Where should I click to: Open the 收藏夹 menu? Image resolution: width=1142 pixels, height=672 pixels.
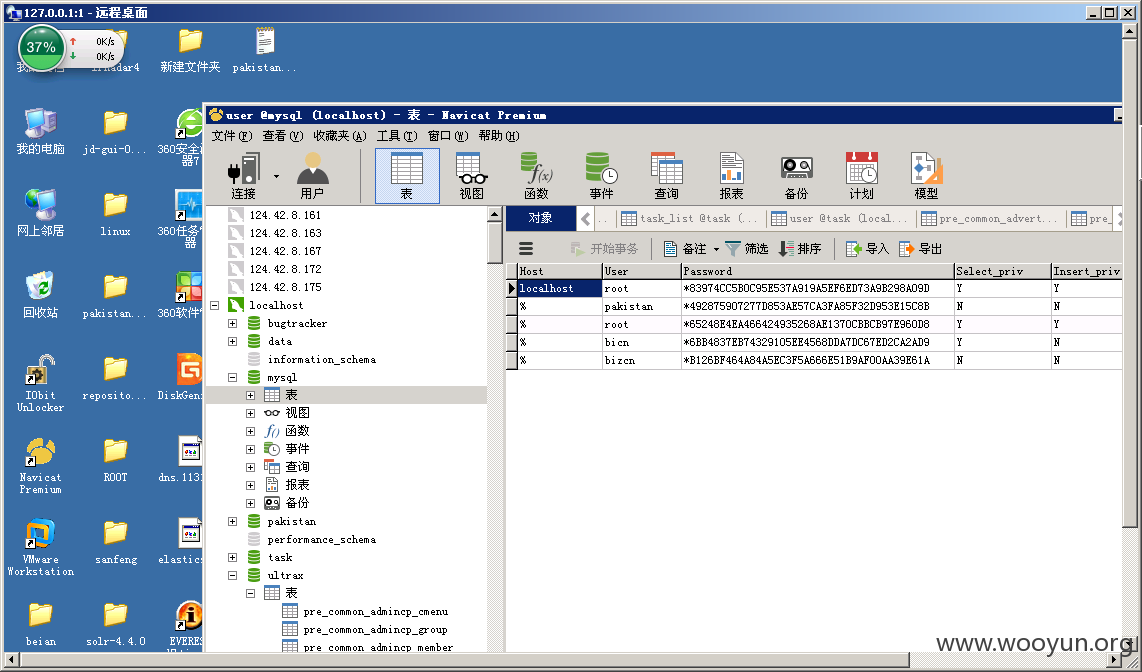[x=340, y=135]
